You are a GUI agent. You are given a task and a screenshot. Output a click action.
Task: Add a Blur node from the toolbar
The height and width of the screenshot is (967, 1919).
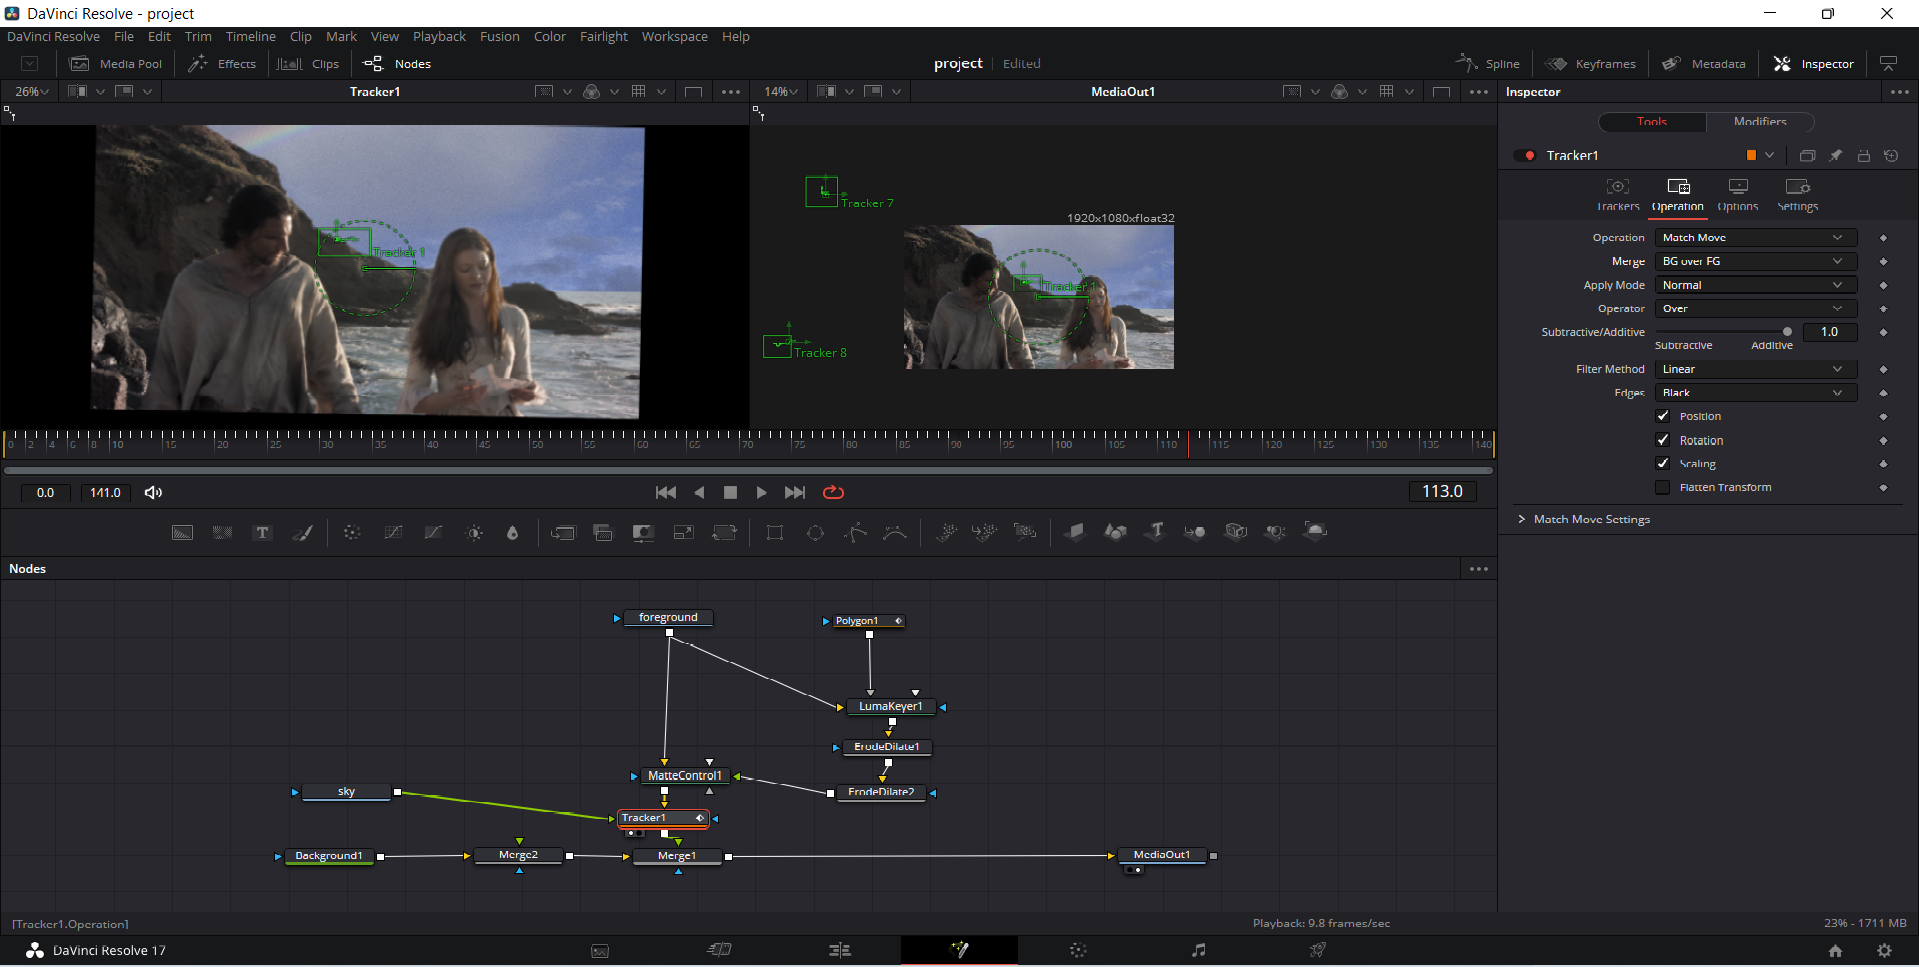tap(513, 532)
